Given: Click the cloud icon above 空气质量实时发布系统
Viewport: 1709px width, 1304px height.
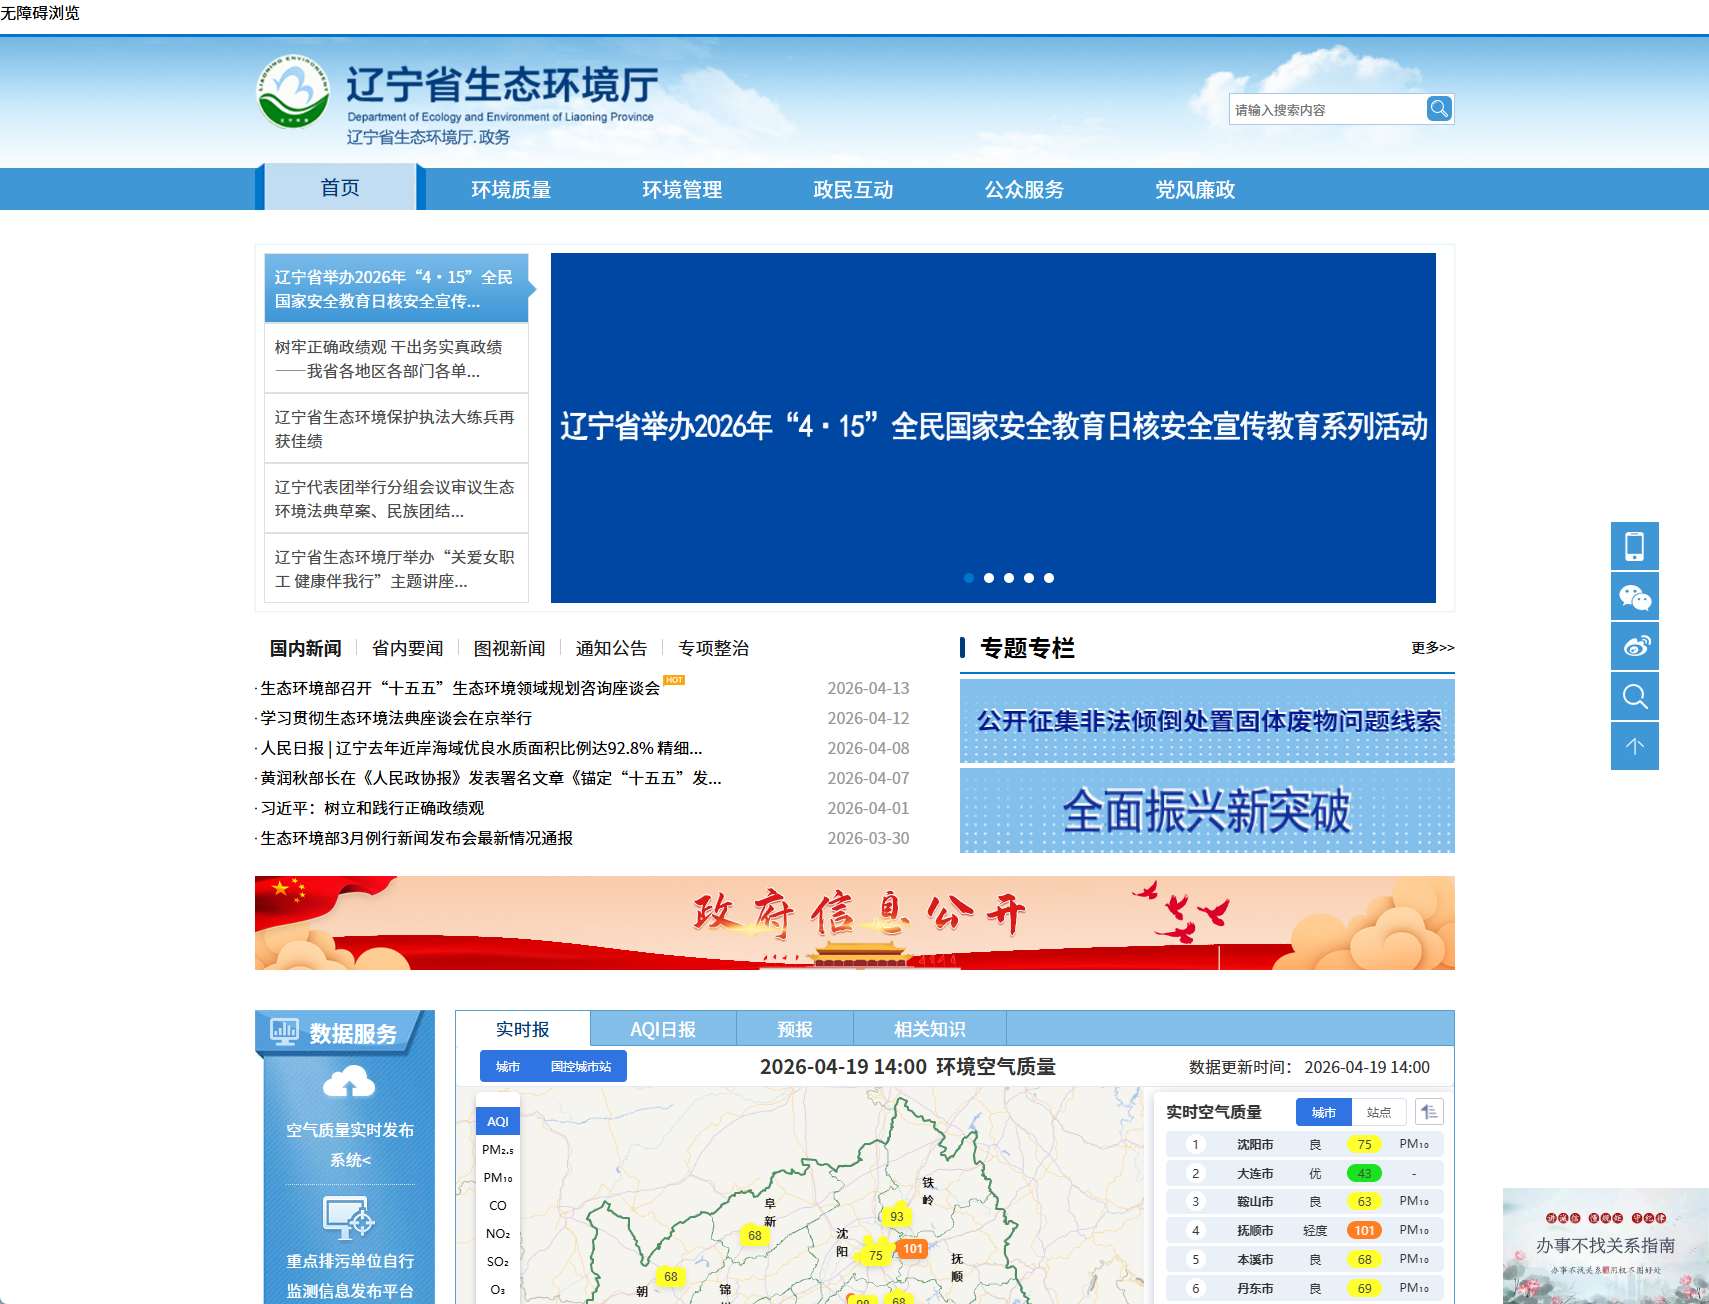Looking at the screenshot, I should pyautogui.click(x=349, y=1080).
